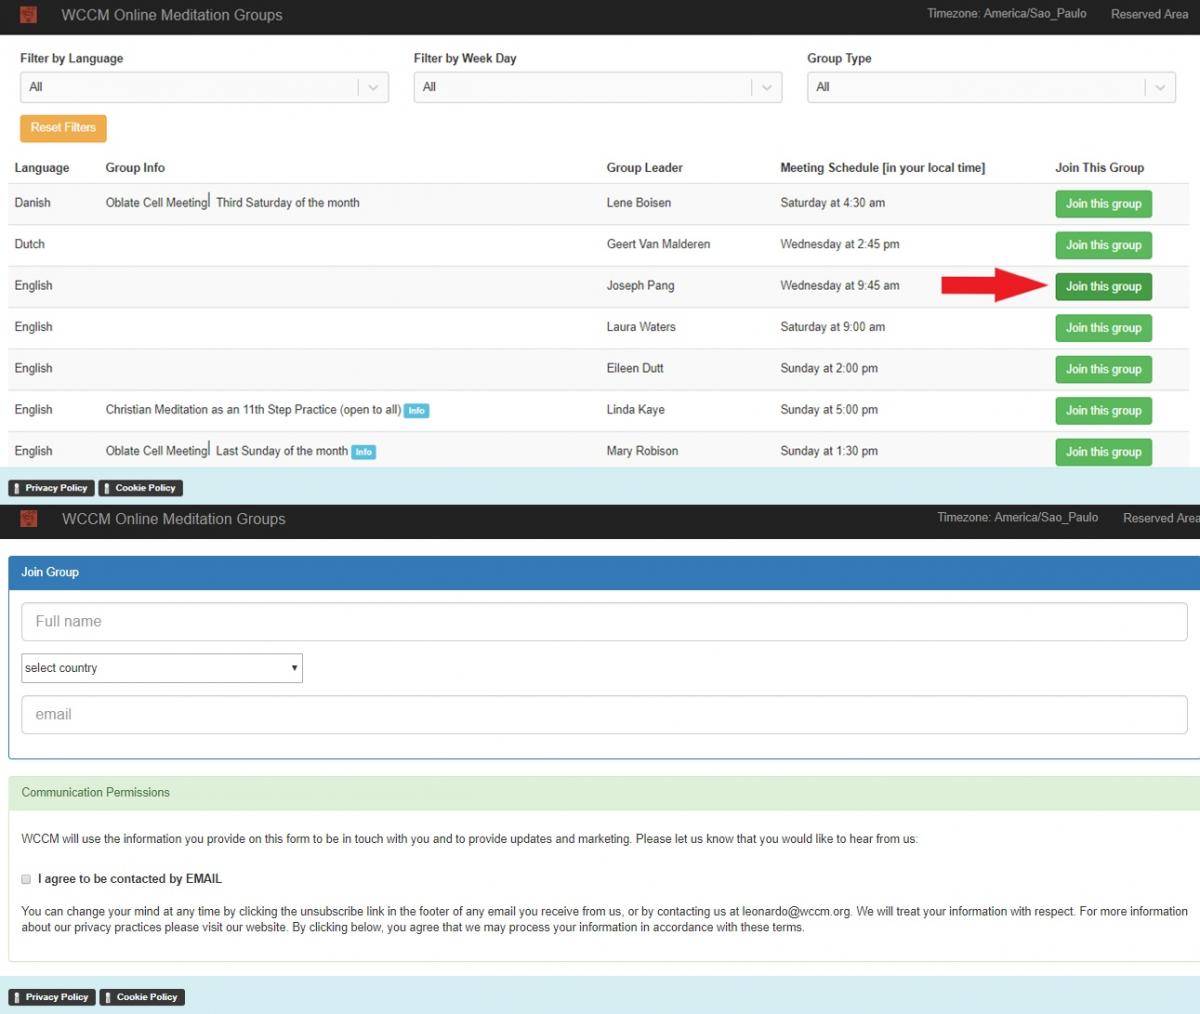Click the Reset Filters button
Screen dimensions: 1200x1014
(63, 128)
